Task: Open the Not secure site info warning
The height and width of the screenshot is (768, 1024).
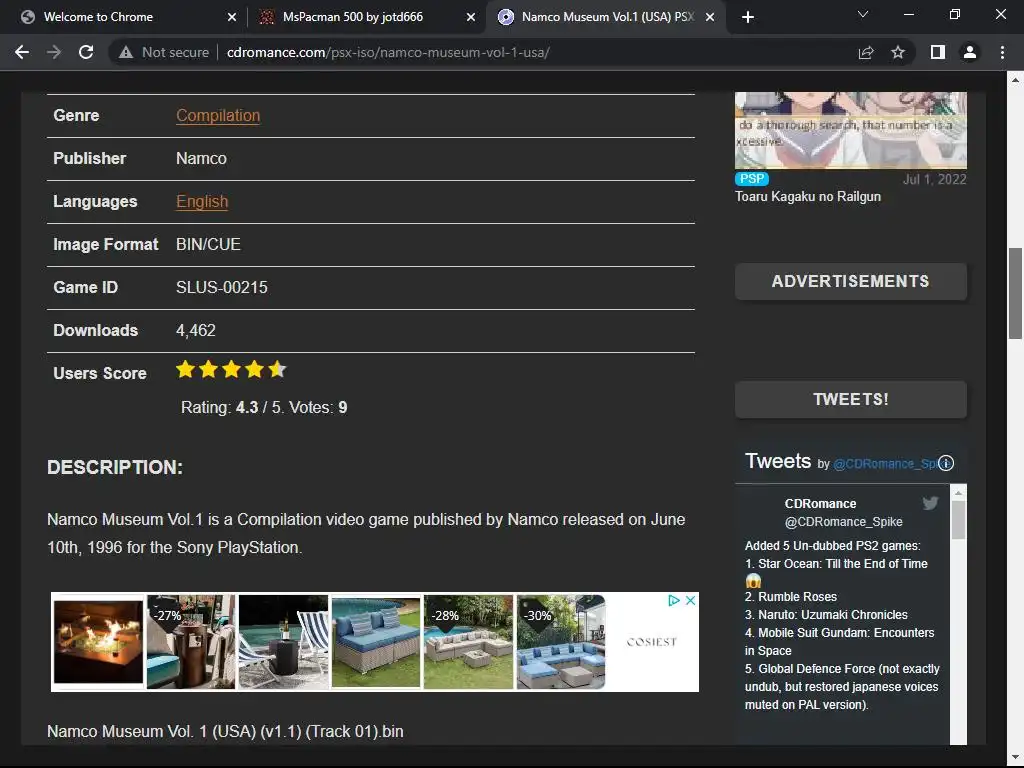Action: coord(164,52)
